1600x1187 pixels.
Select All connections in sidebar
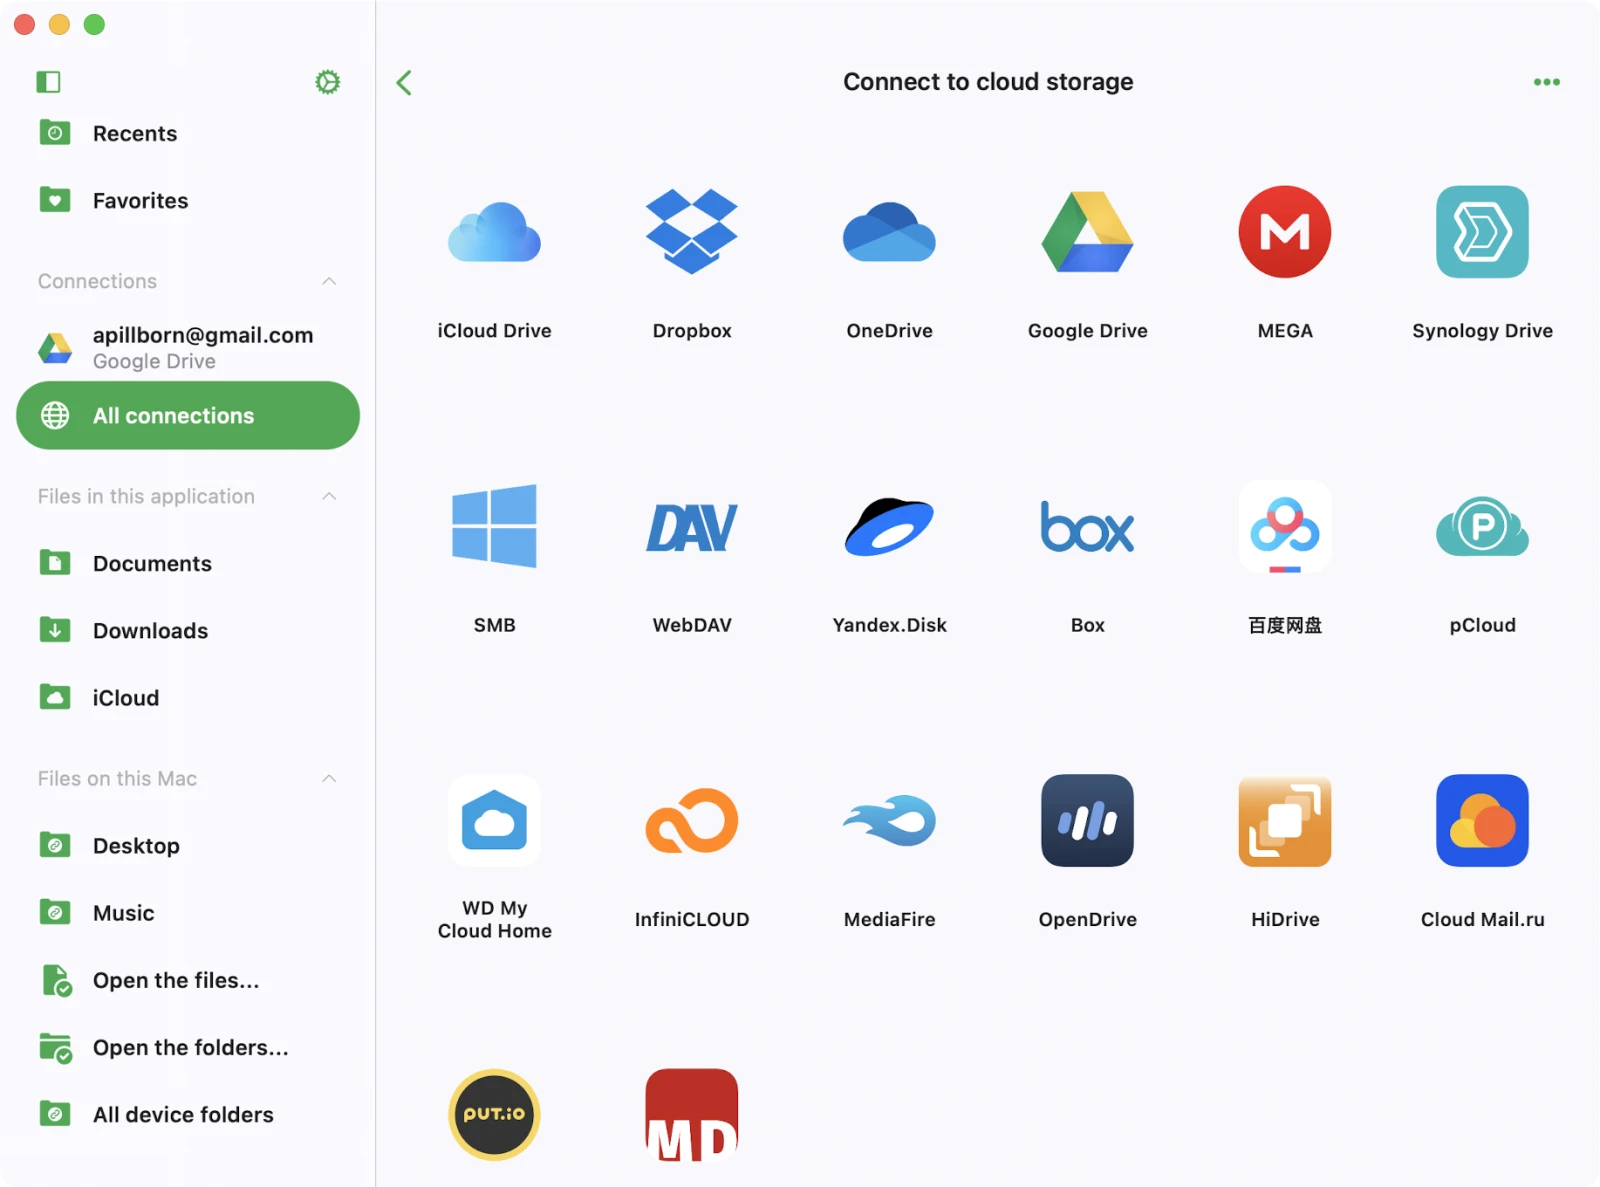[188, 415]
